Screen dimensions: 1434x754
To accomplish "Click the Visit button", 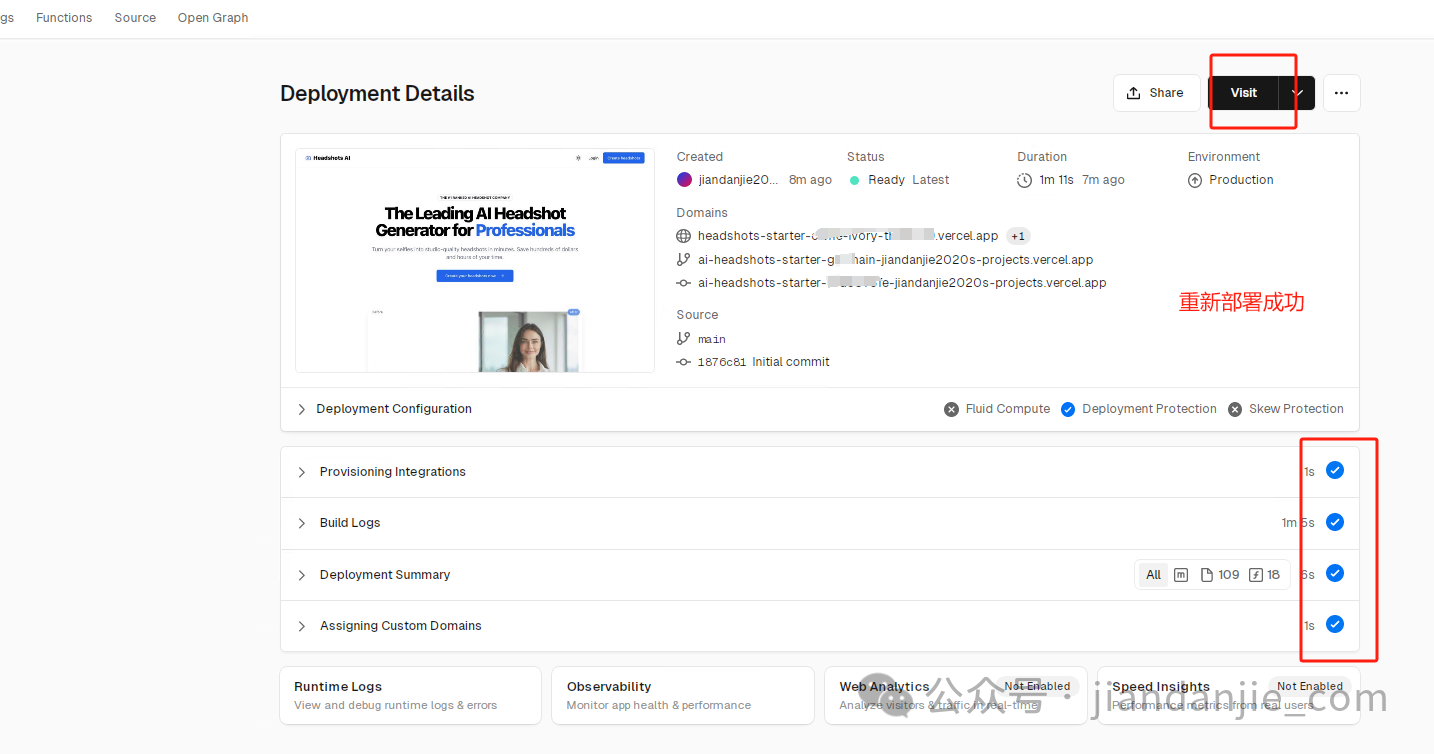I will click(x=1243, y=93).
